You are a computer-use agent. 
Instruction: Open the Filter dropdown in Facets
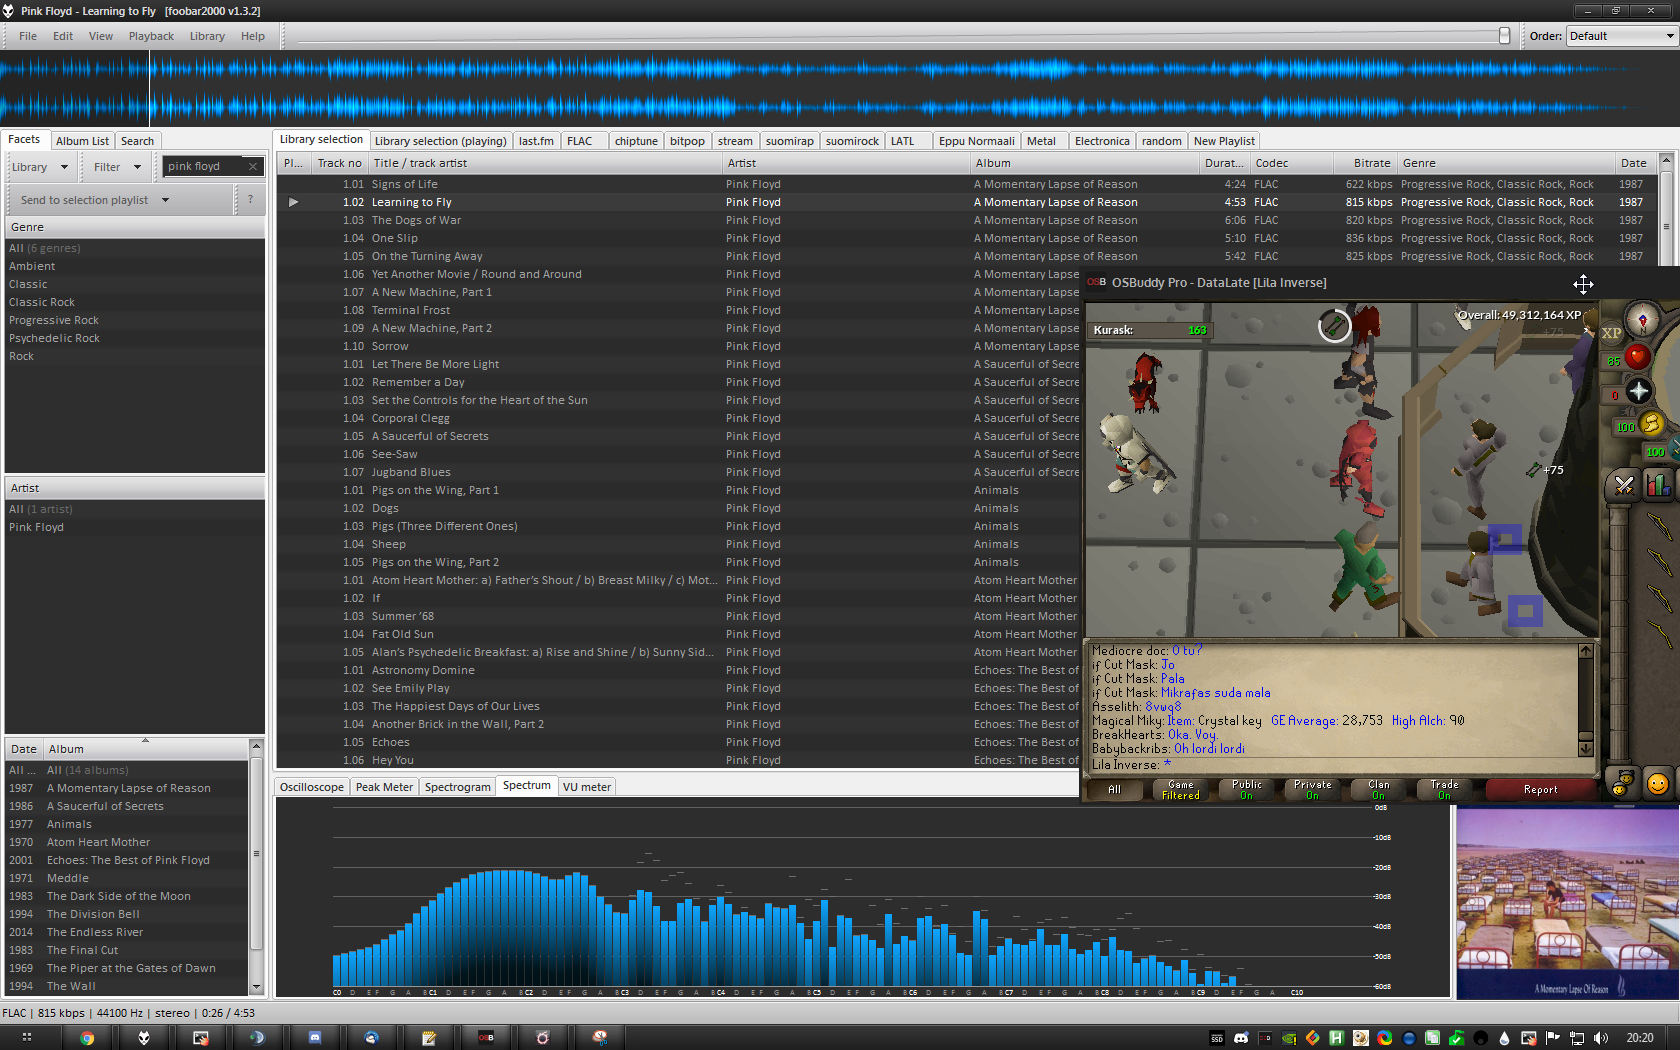(117, 167)
